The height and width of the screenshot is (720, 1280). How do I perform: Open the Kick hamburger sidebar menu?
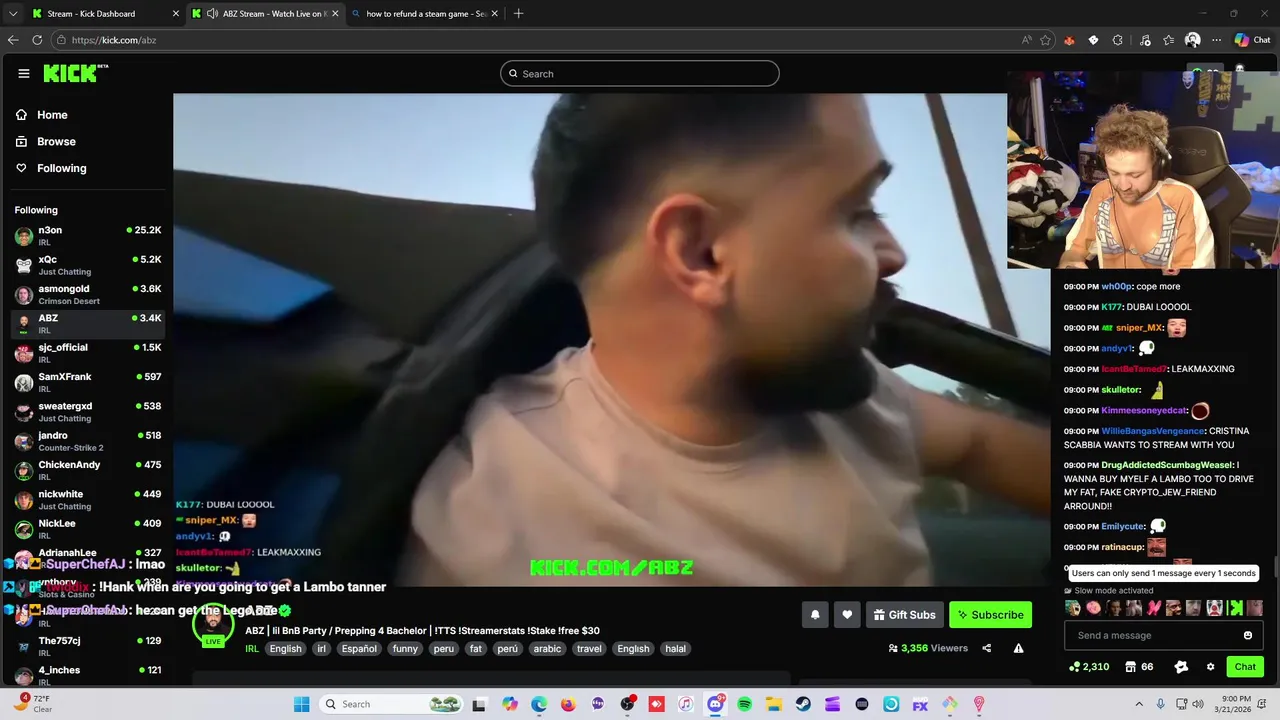tap(23, 73)
